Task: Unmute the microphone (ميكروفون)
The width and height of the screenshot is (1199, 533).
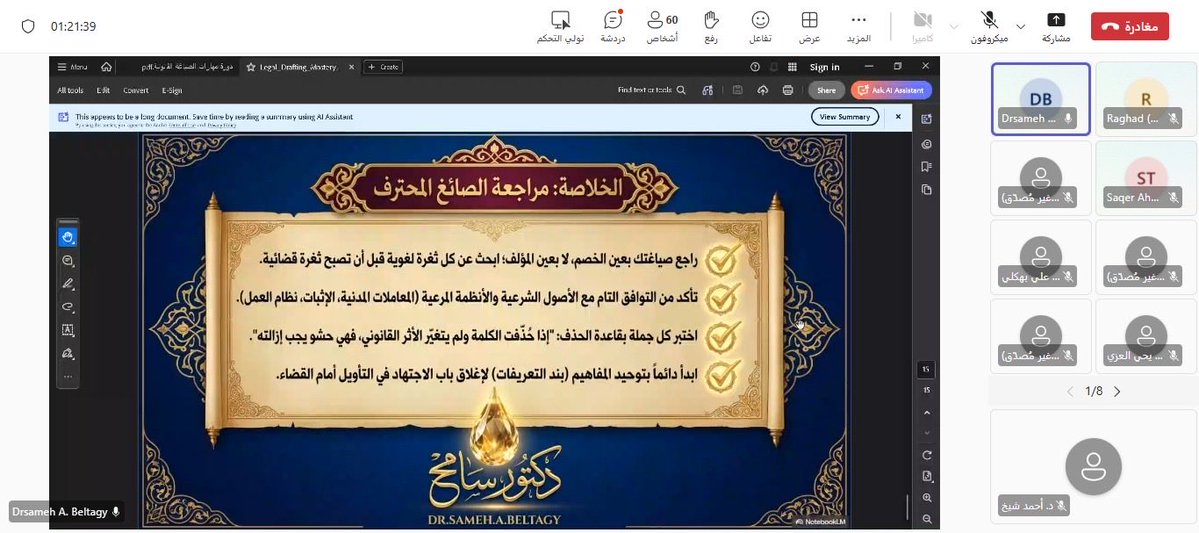Action: 990,27
